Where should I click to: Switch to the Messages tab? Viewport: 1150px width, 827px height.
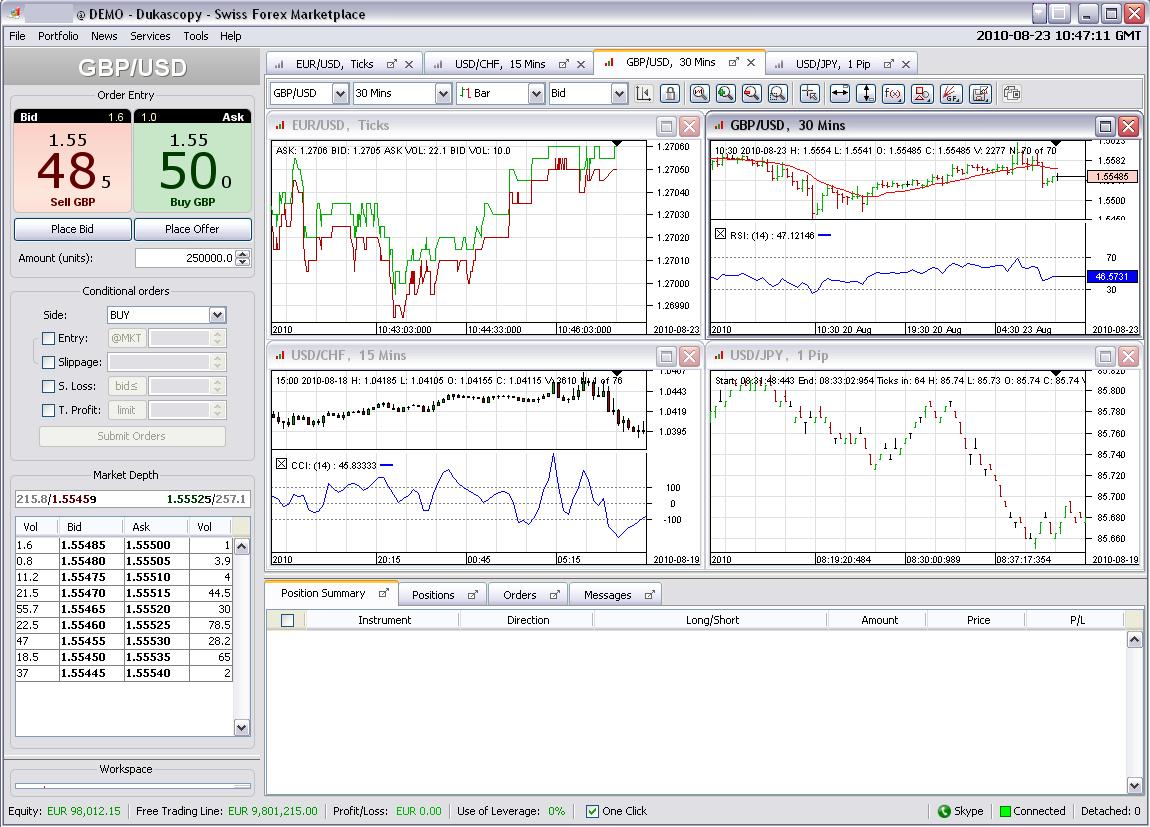(607, 595)
